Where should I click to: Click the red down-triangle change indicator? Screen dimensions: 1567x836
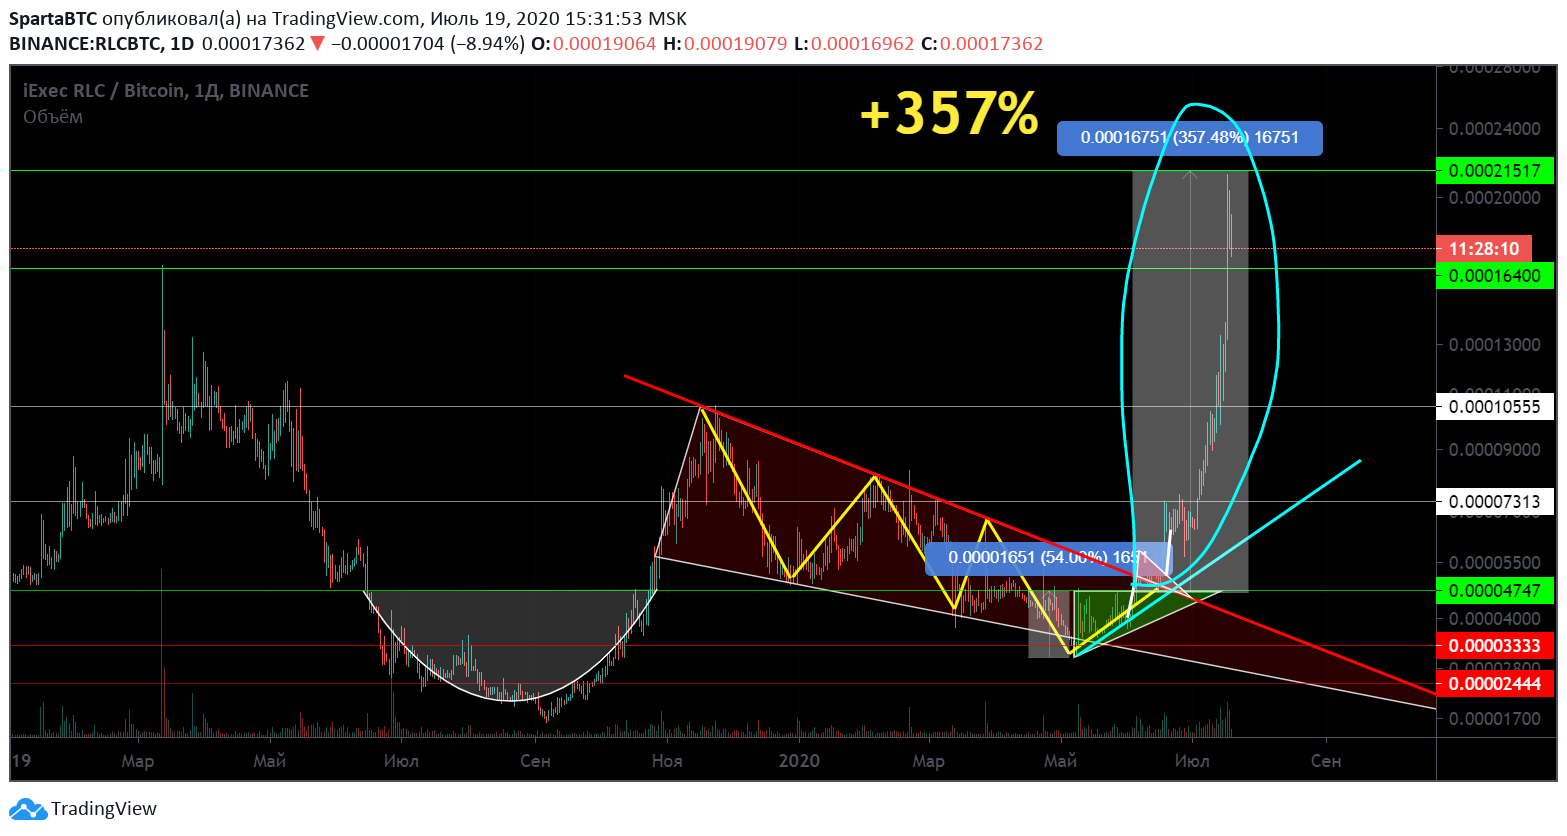[317, 43]
